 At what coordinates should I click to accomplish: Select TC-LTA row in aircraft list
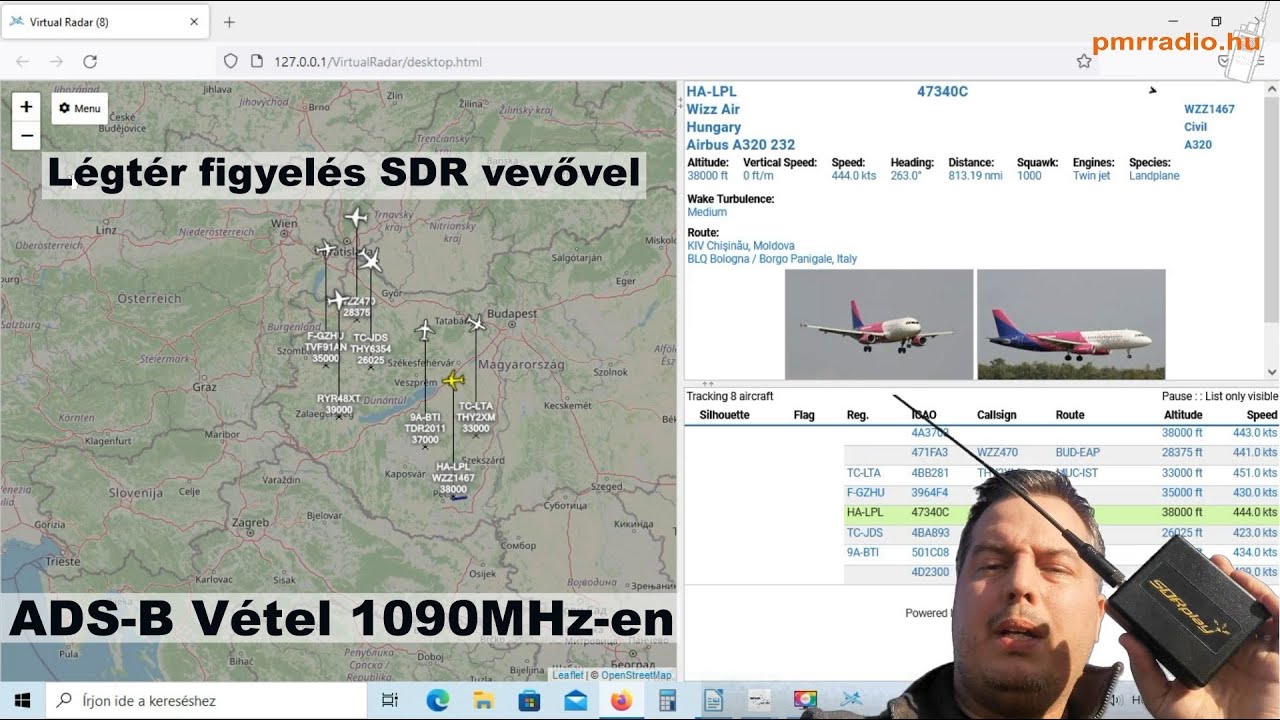(1061, 473)
